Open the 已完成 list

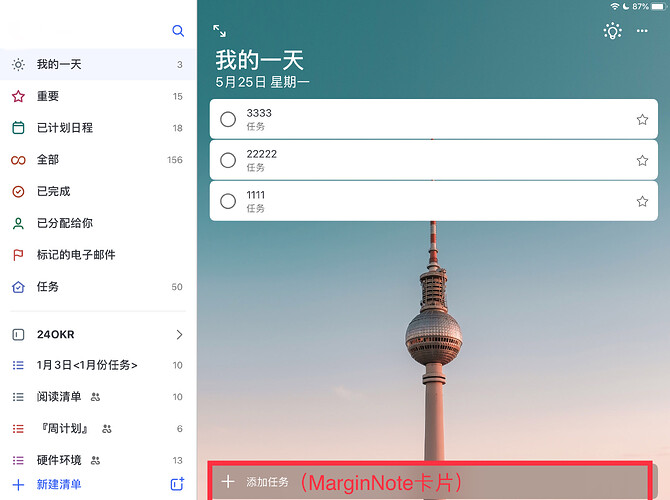pyautogui.click(x=98, y=191)
